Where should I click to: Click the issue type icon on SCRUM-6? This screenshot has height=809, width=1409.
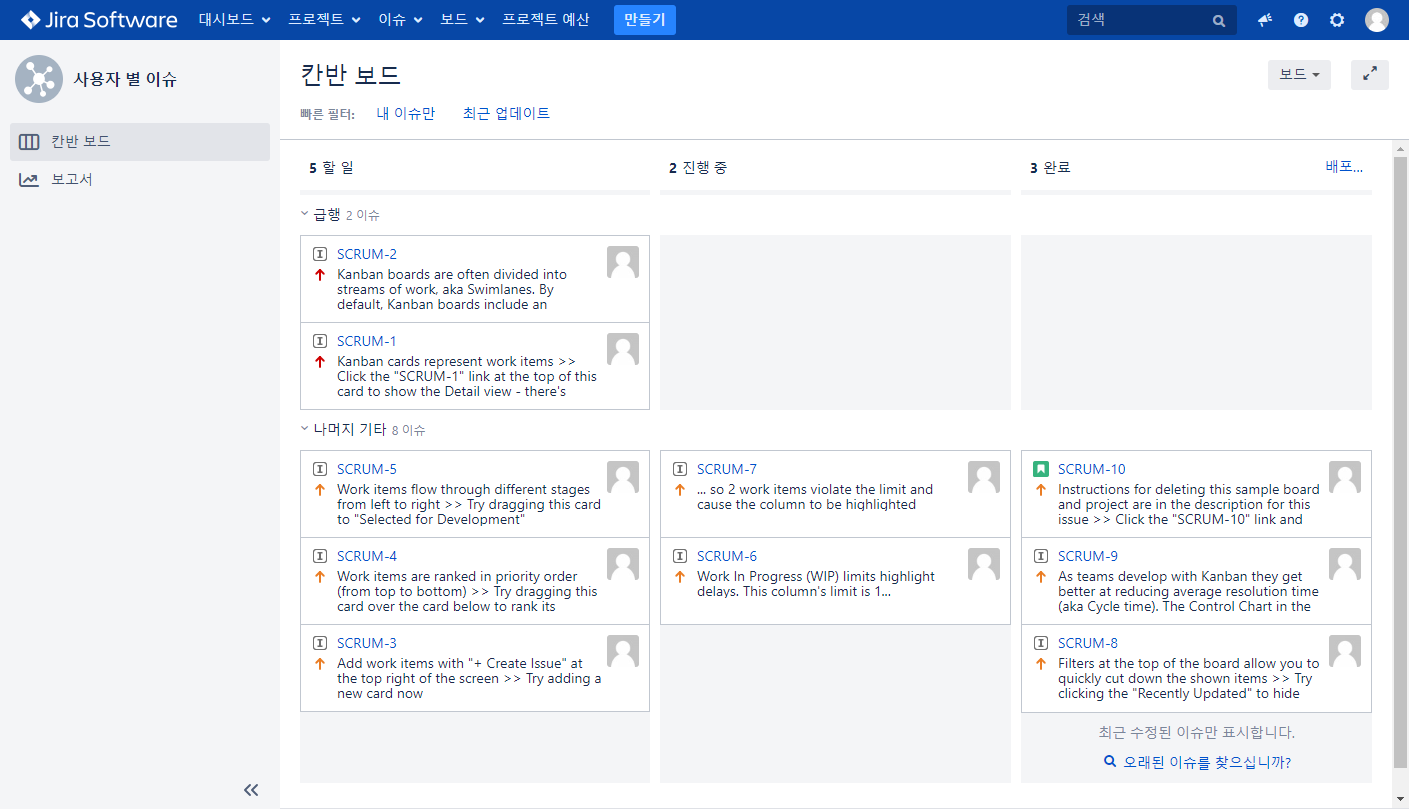(x=680, y=556)
